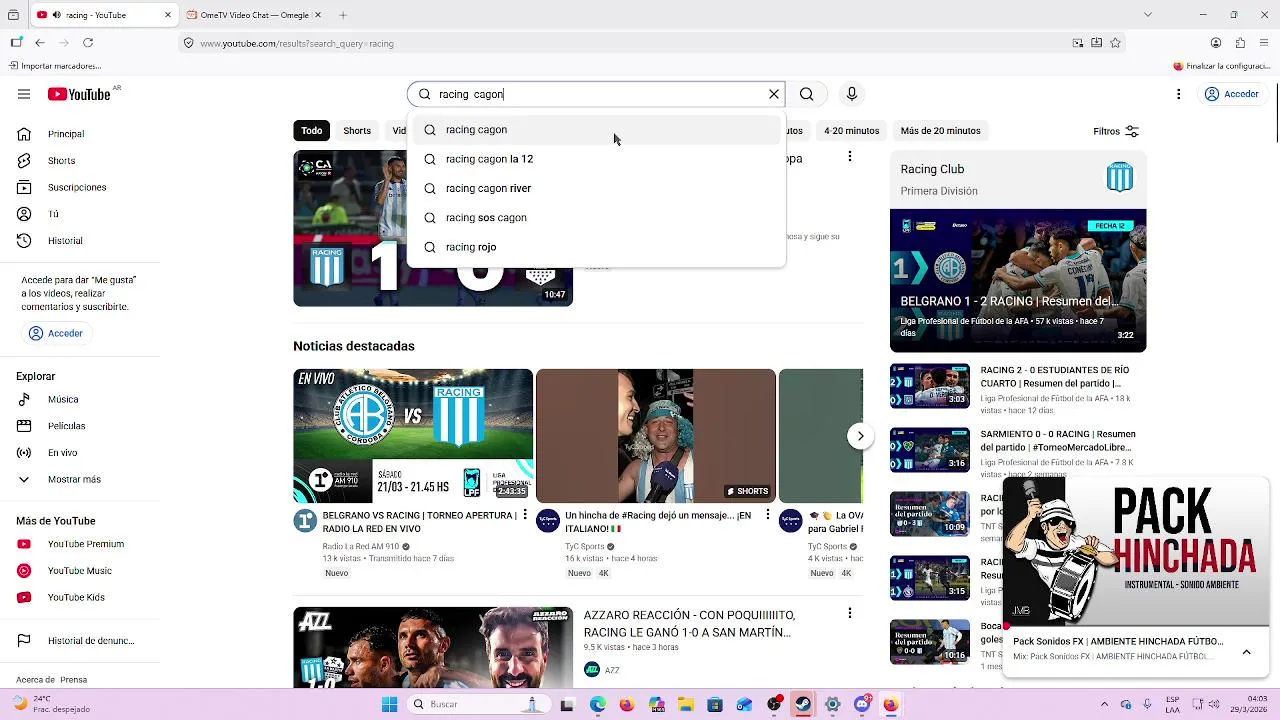Open the Azzaro Reacción video title
The width and height of the screenshot is (1280, 720).
pyautogui.click(x=690, y=624)
